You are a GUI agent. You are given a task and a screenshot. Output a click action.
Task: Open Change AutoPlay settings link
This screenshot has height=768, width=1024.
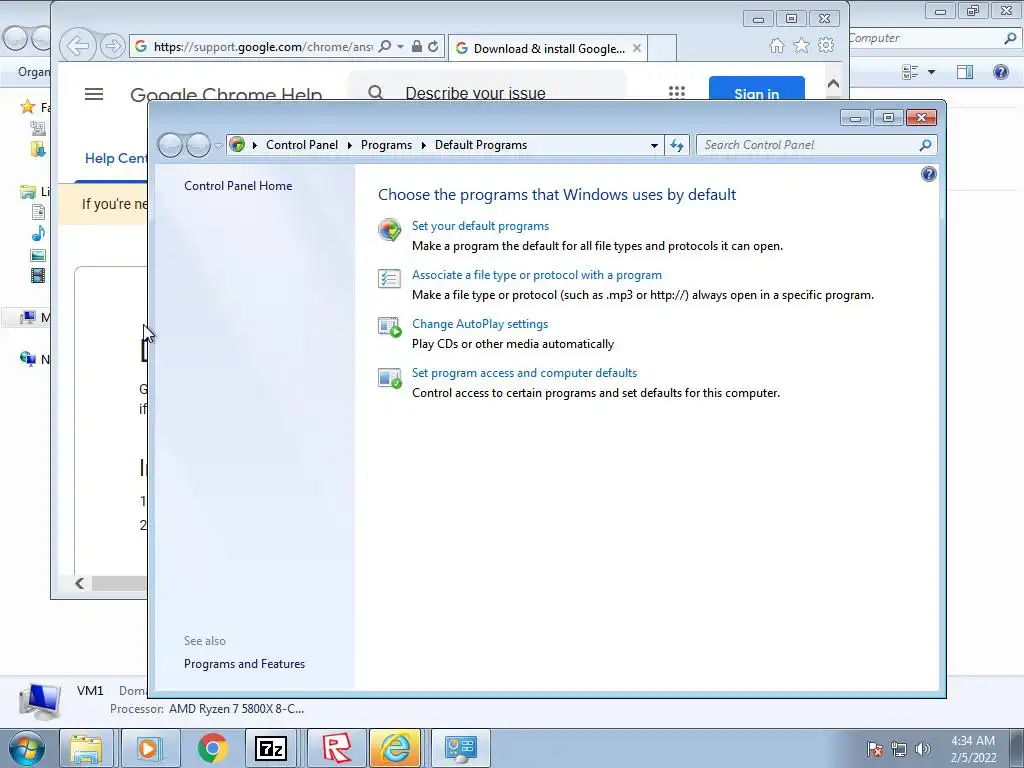[x=479, y=324]
